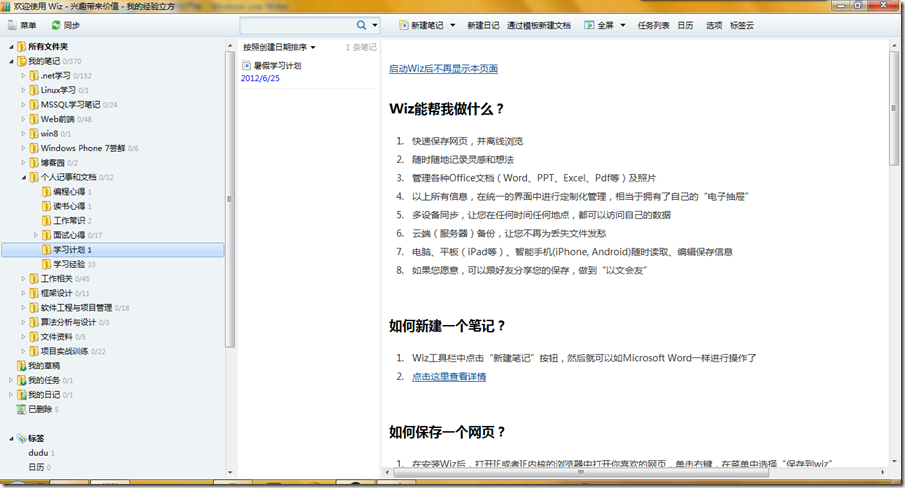This screenshot has width=905, height=488.
Task: Click the search magnifier icon
Action: [361, 25]
